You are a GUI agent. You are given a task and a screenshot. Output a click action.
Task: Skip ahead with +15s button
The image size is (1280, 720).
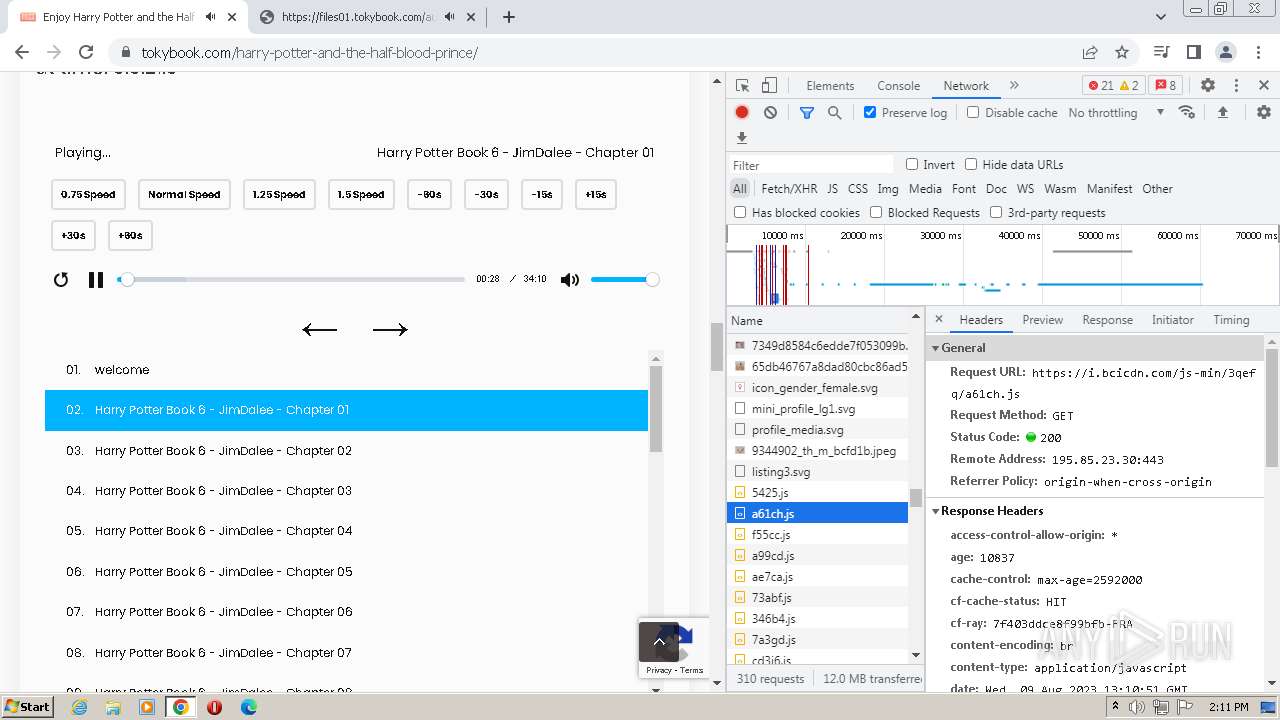click(596, 195)
